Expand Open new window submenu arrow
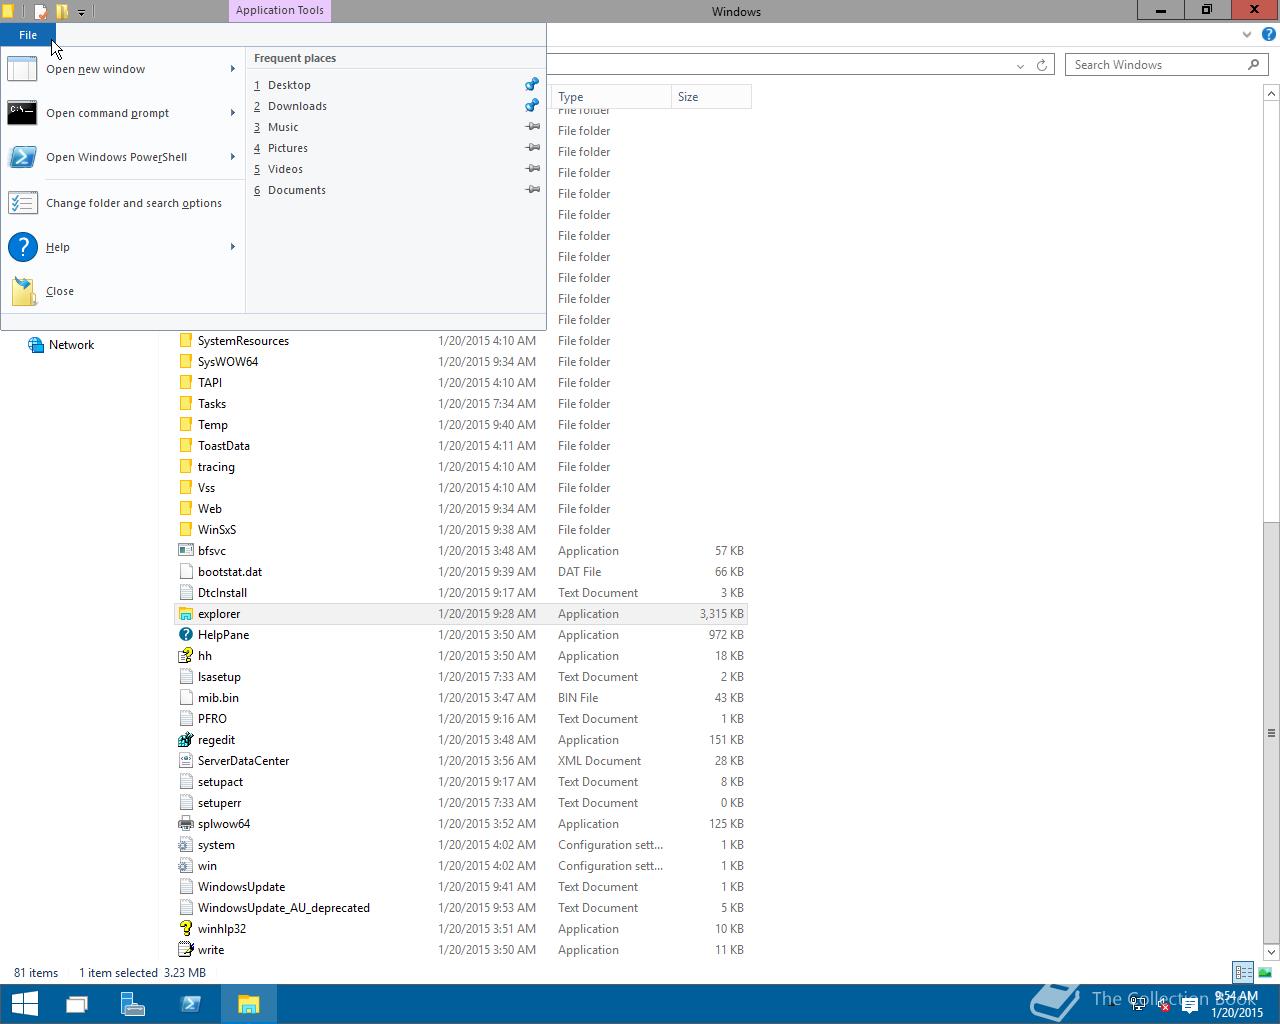Screen dimensions: 1280x1024 tap(233, 69)
